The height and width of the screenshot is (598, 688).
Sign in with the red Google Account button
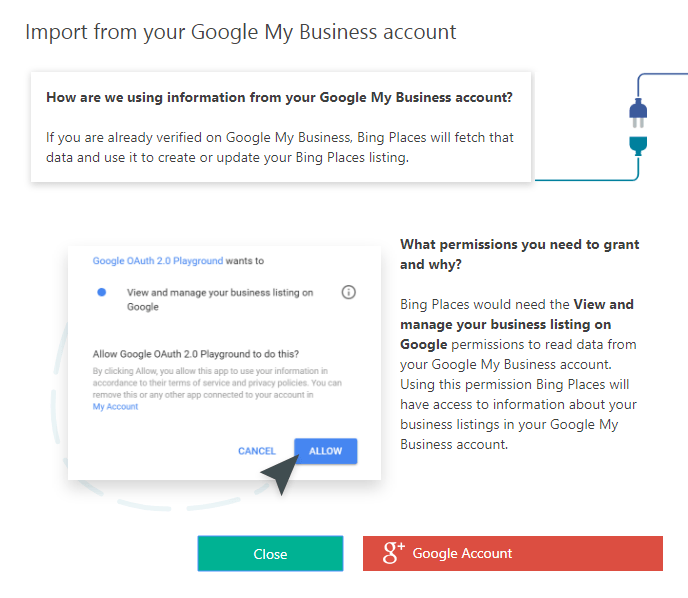pyautogui.click(x=512, y=553)
